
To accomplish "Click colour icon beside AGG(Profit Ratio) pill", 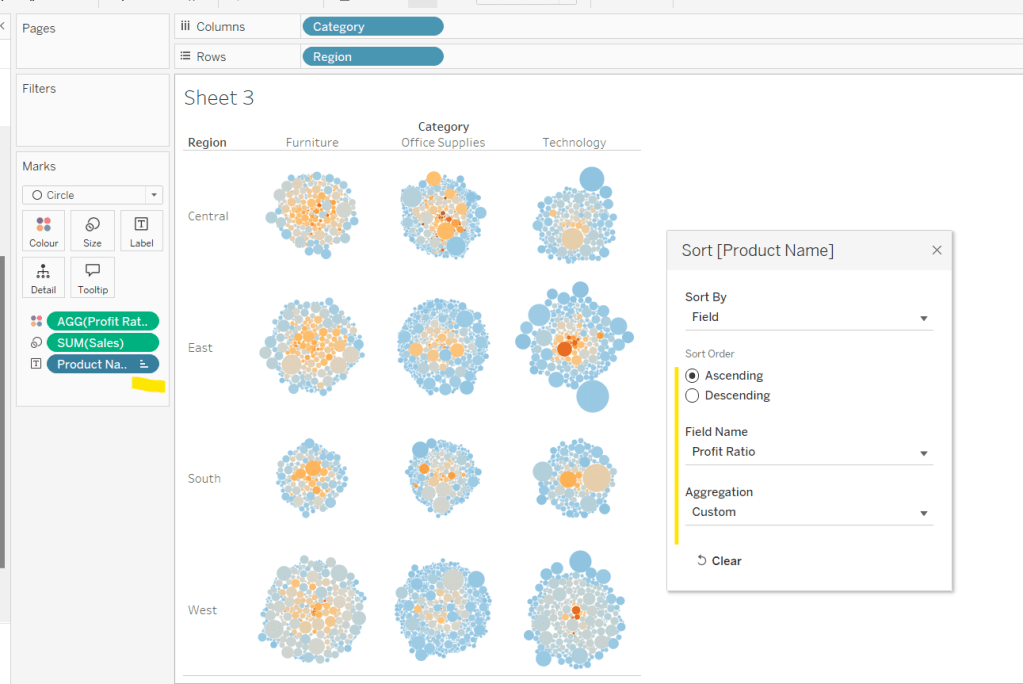I will 37,321.
